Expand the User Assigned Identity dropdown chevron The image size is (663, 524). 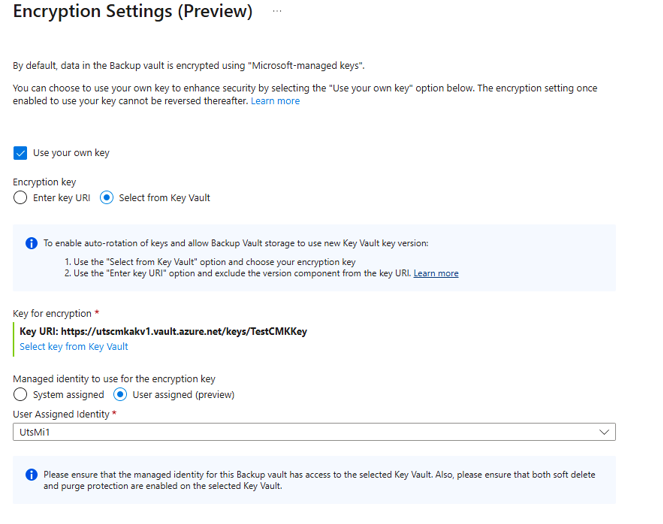(604, 432)
